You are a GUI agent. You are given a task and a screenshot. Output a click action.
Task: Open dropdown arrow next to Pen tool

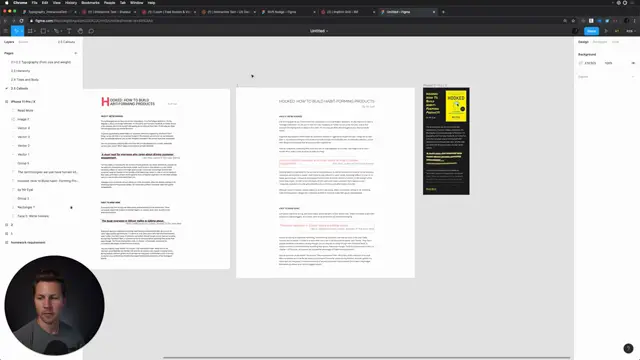[61, 31]
